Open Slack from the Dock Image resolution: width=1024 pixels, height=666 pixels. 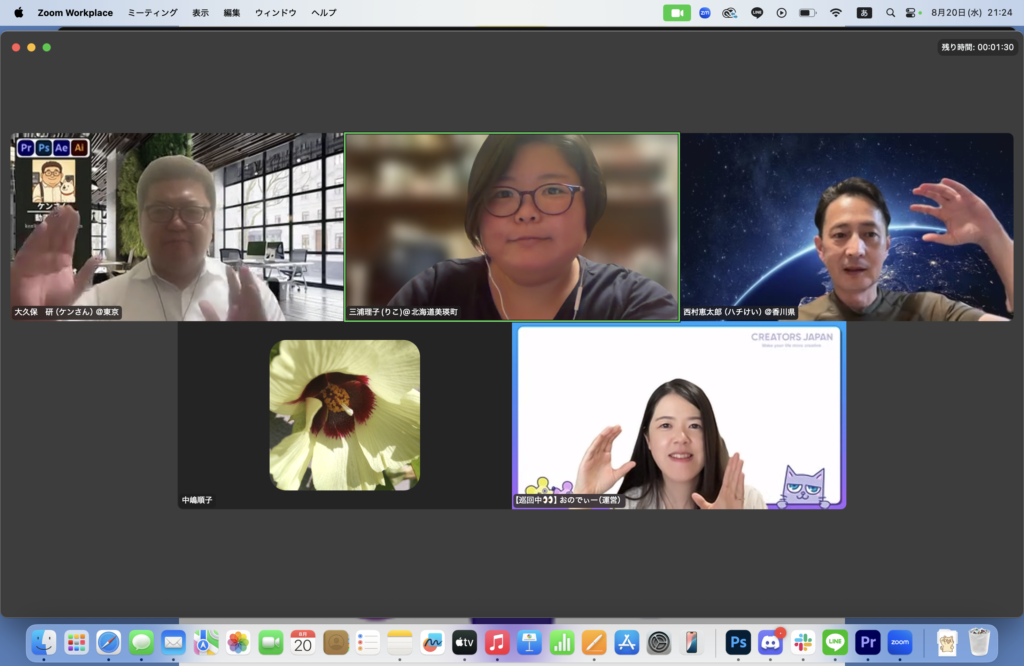(802, 642)
